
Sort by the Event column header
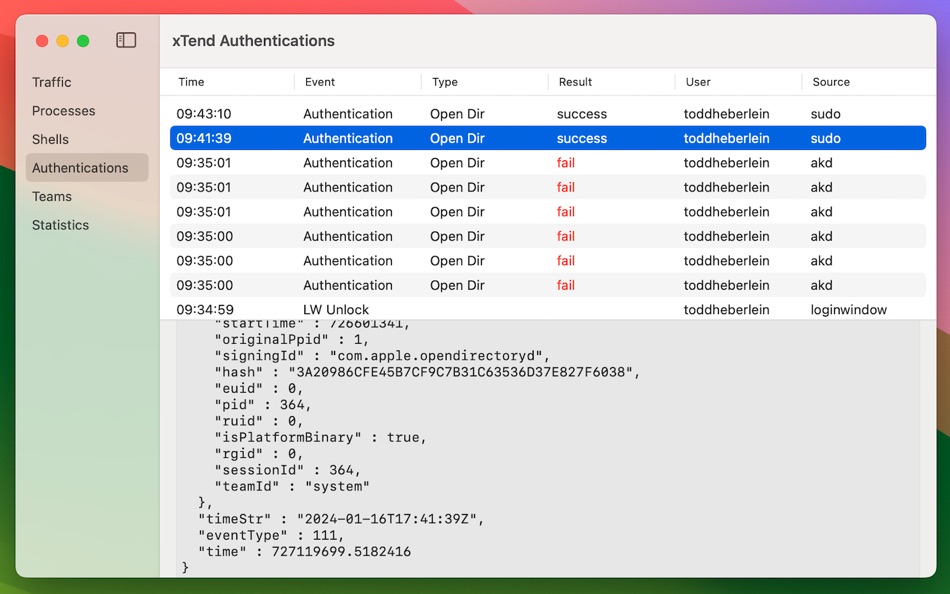[x=322, y=82]
